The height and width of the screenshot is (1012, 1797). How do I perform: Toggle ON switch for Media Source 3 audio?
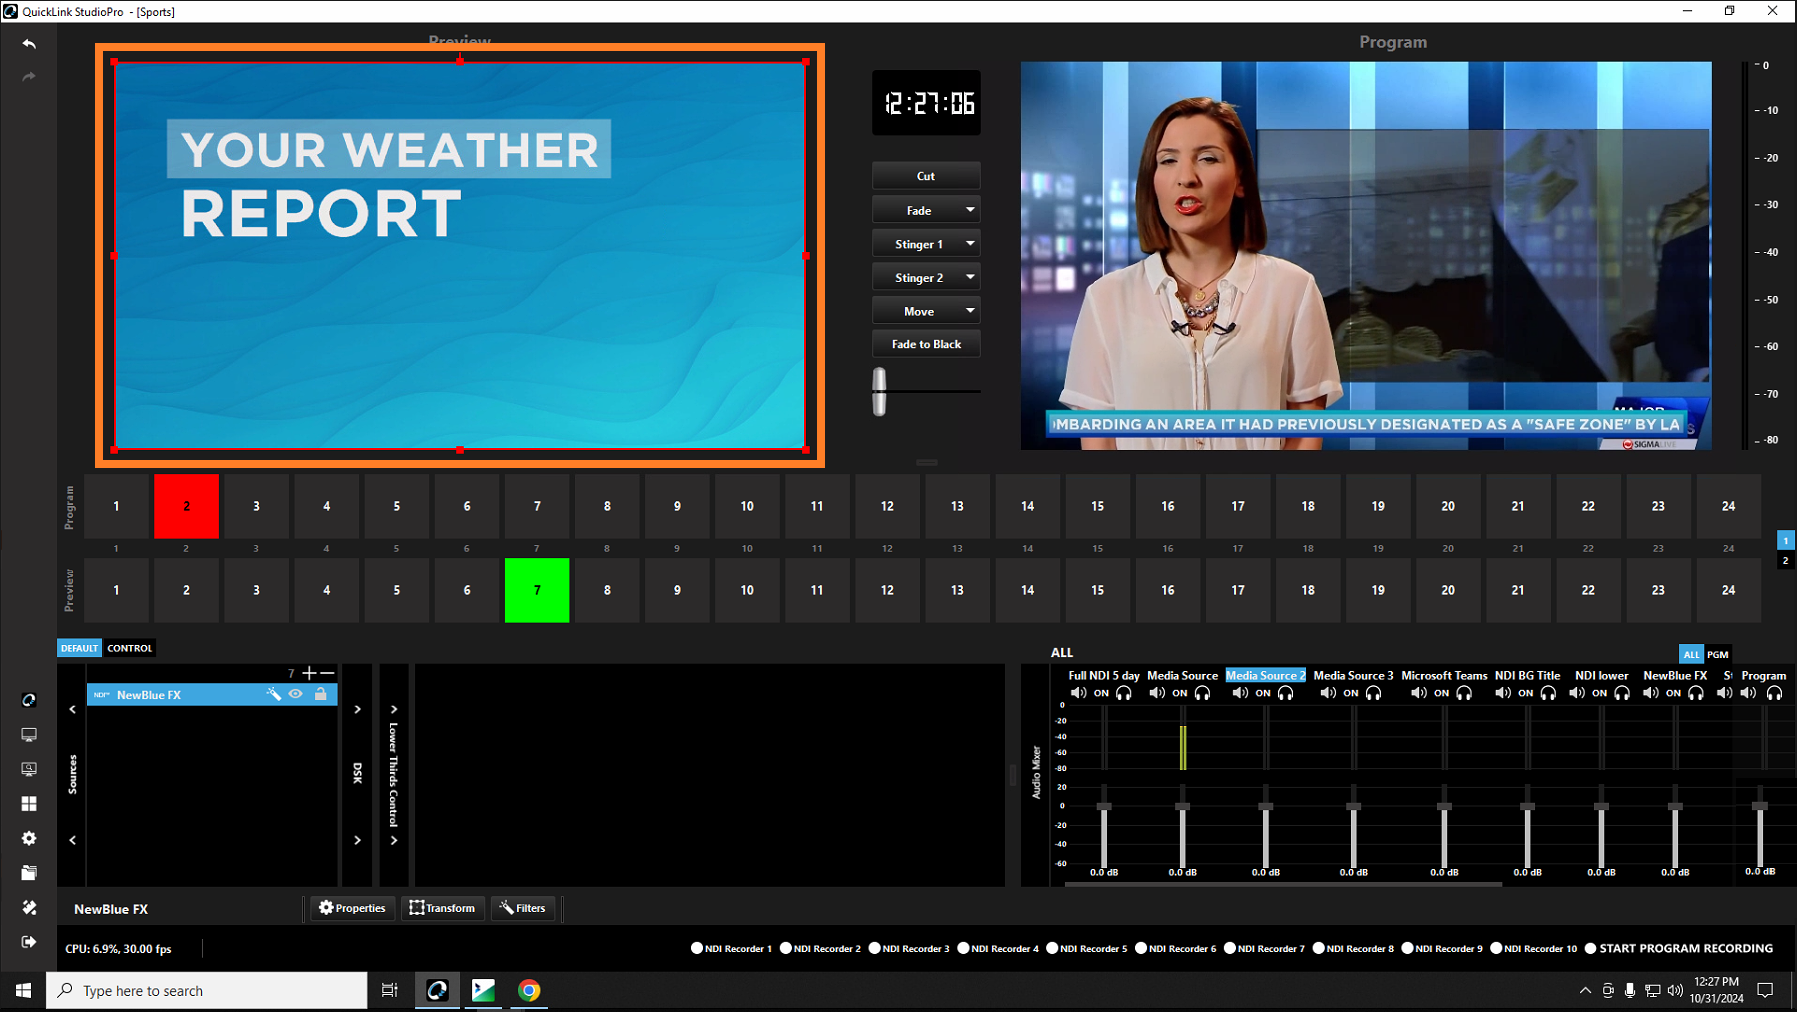tap(1351, 693)
